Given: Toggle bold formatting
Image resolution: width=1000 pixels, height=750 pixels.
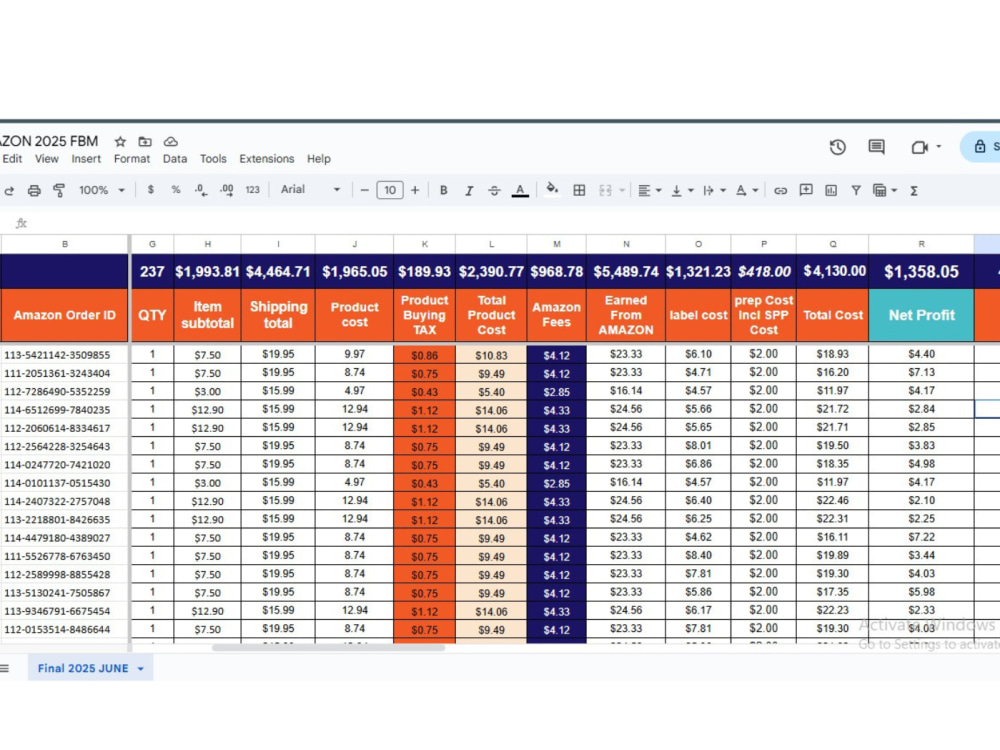Looking at the screenshot, I should (x=443, y=190).
